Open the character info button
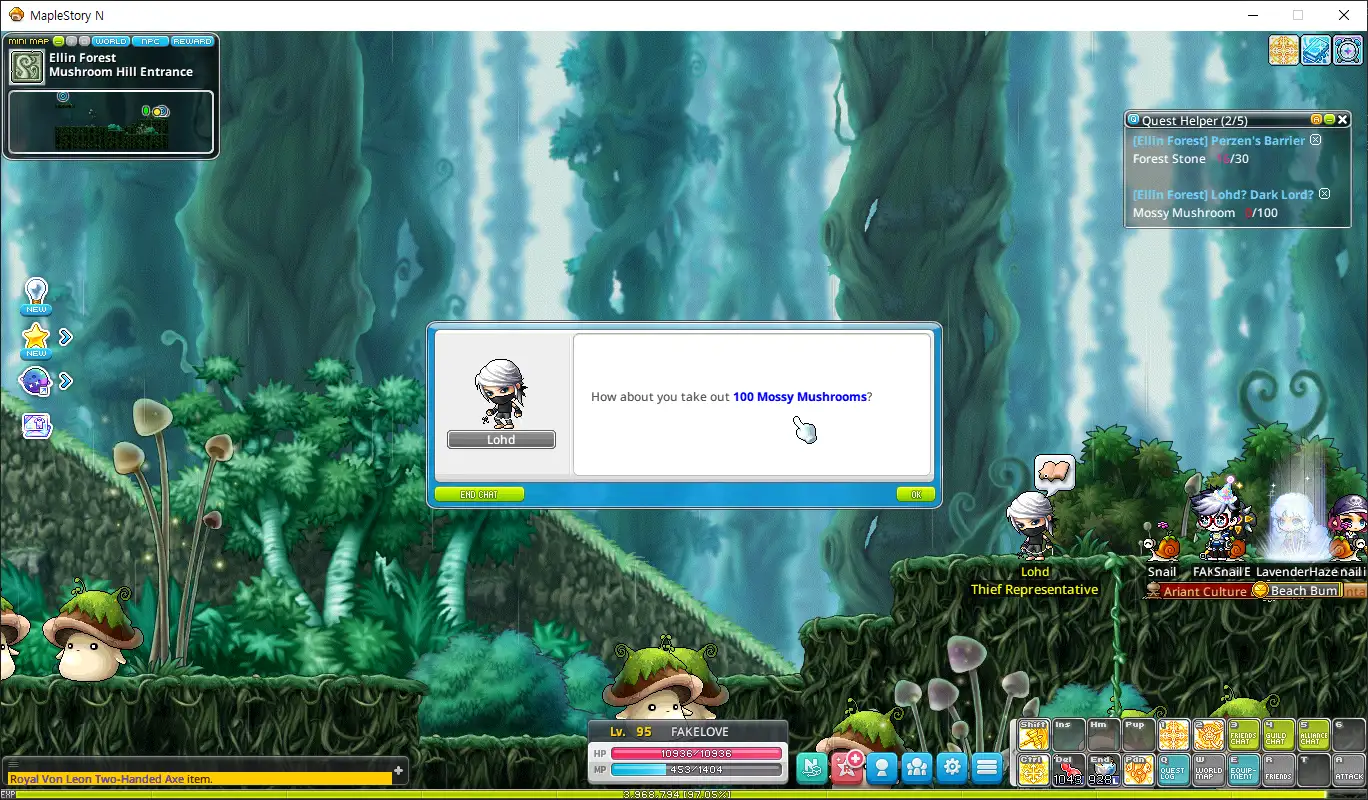The width and height of the screenshot is (1368, 800). [x=882, y=768]
